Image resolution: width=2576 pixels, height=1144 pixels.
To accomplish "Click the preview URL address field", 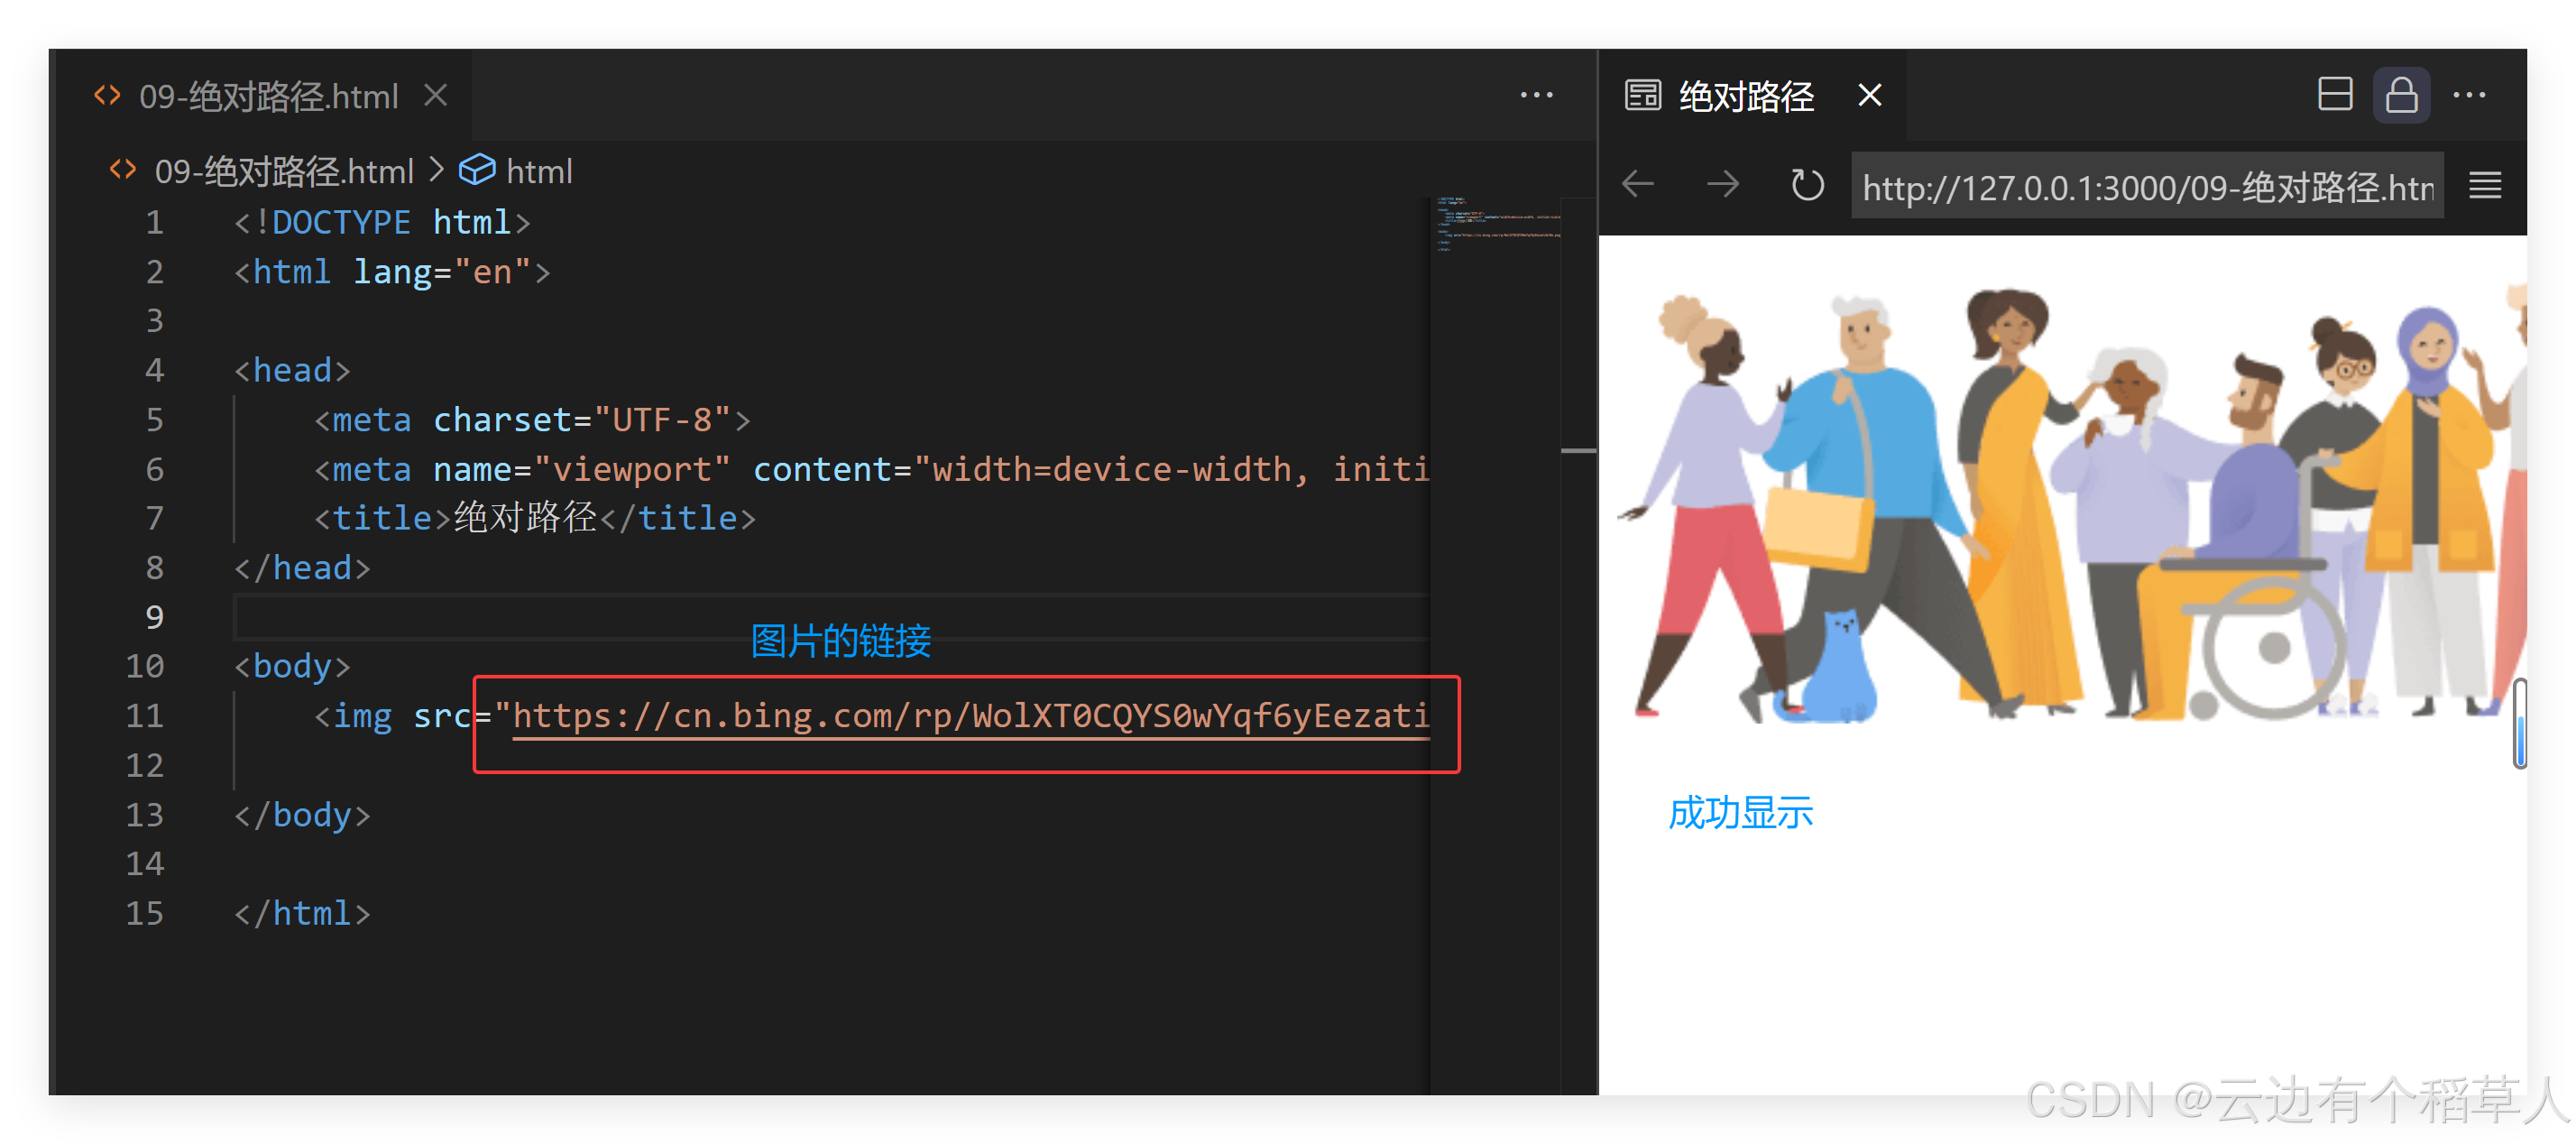I will (x=2146, y=187).
